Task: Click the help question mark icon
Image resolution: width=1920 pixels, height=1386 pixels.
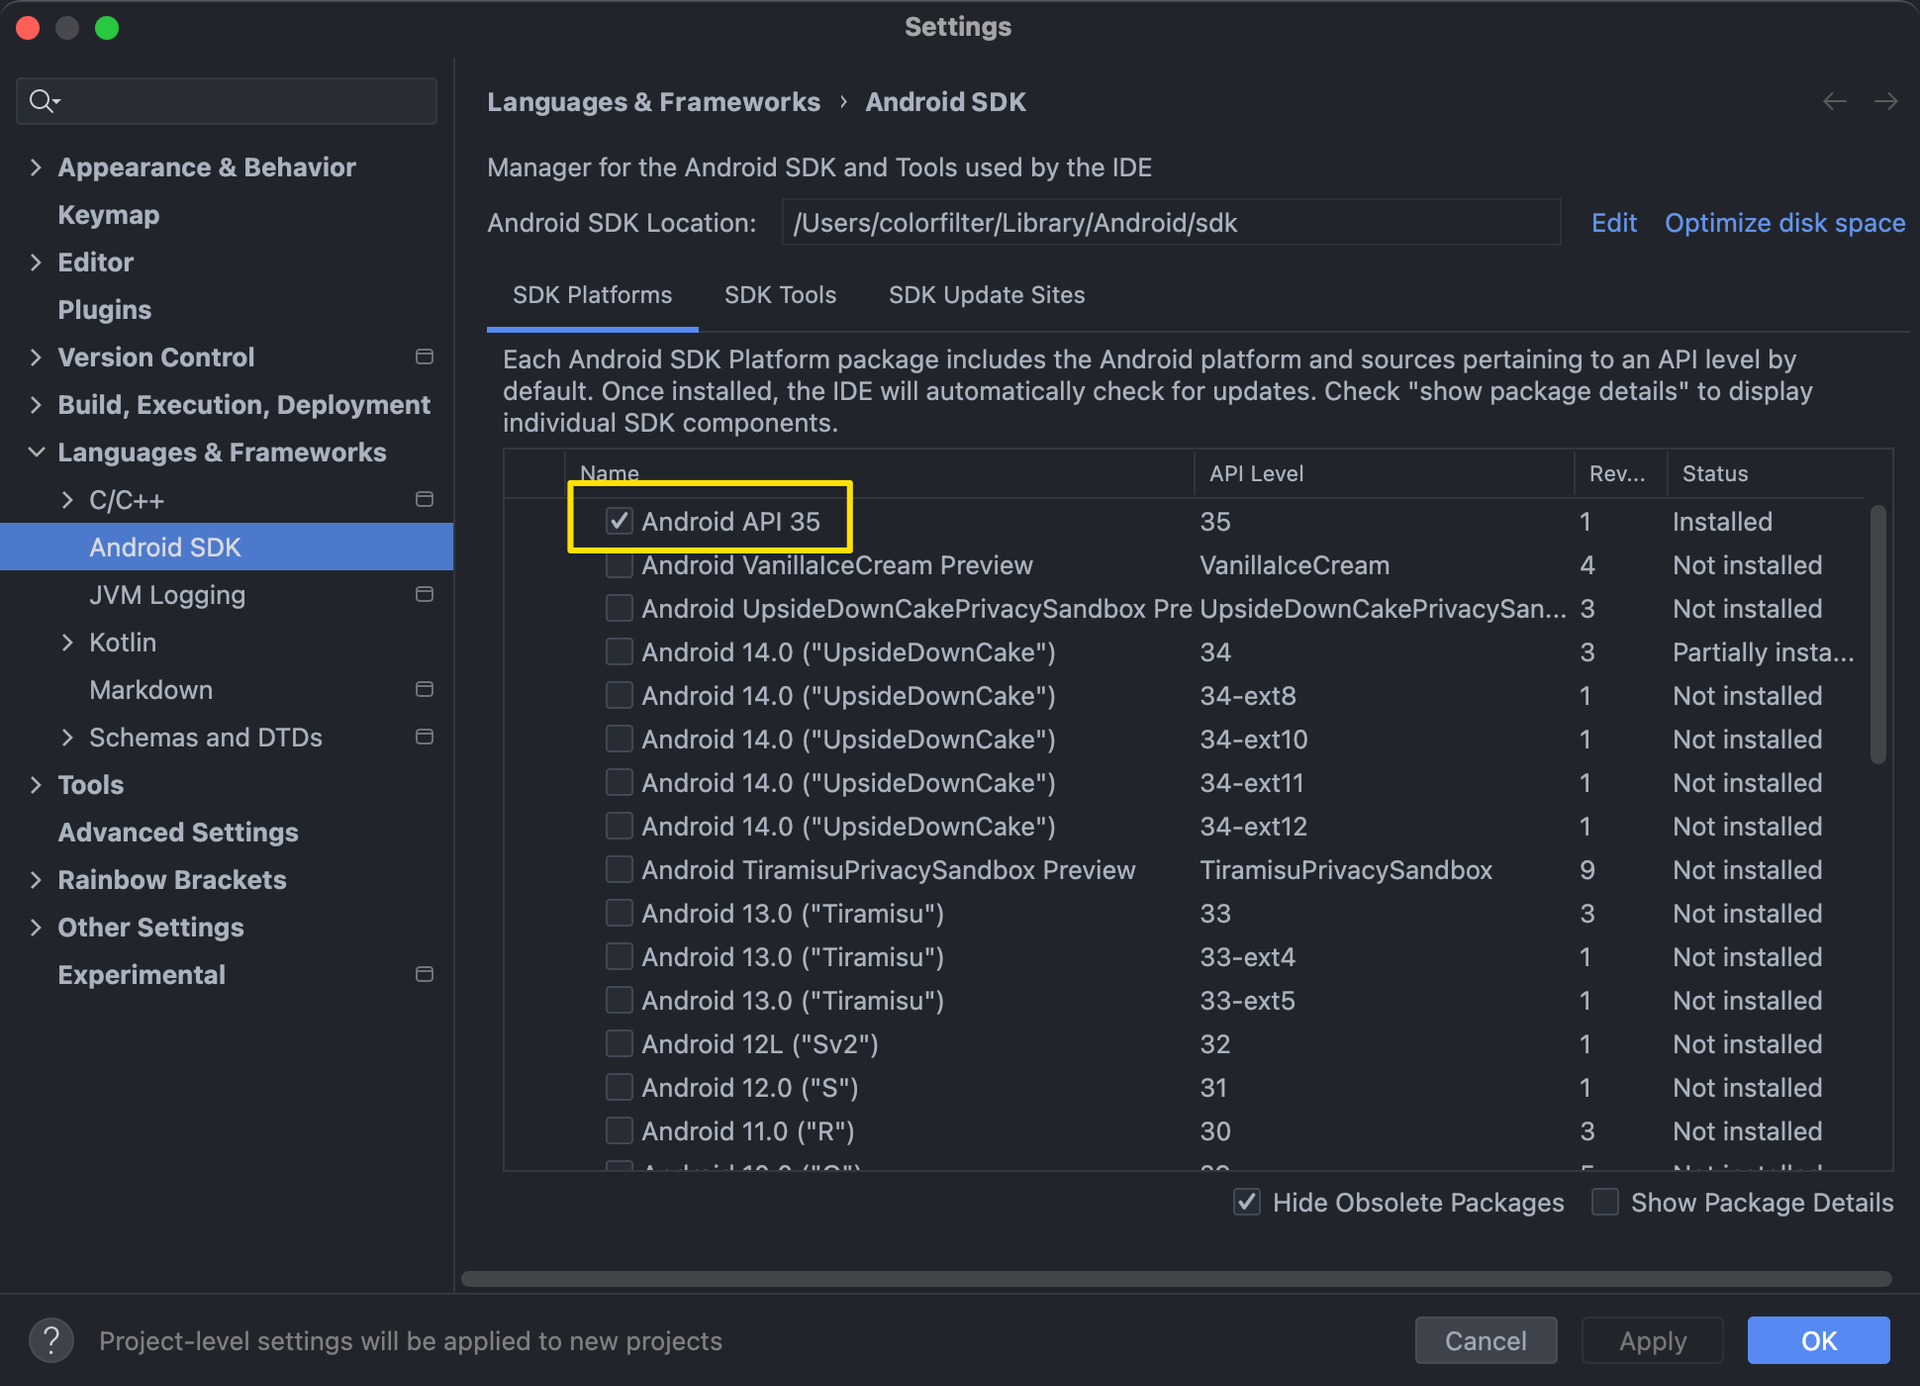Action: [x=51, y=1340]
